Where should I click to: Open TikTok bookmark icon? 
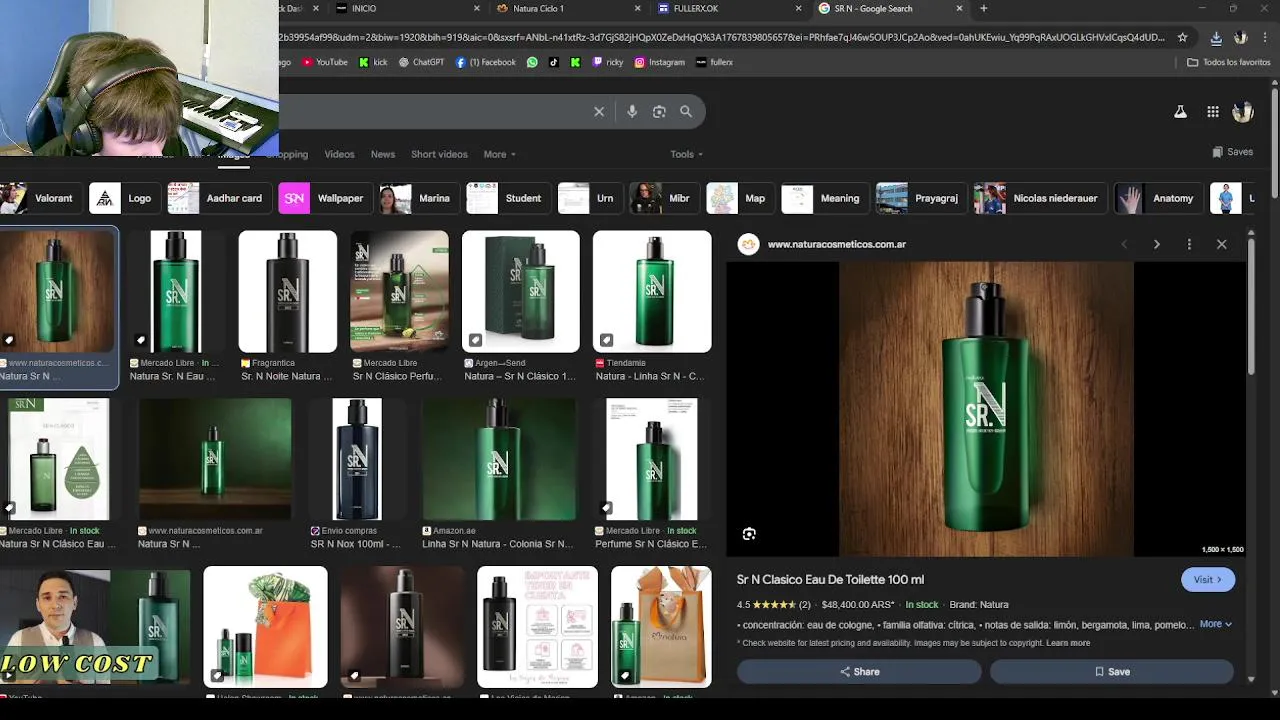point(553,62)
